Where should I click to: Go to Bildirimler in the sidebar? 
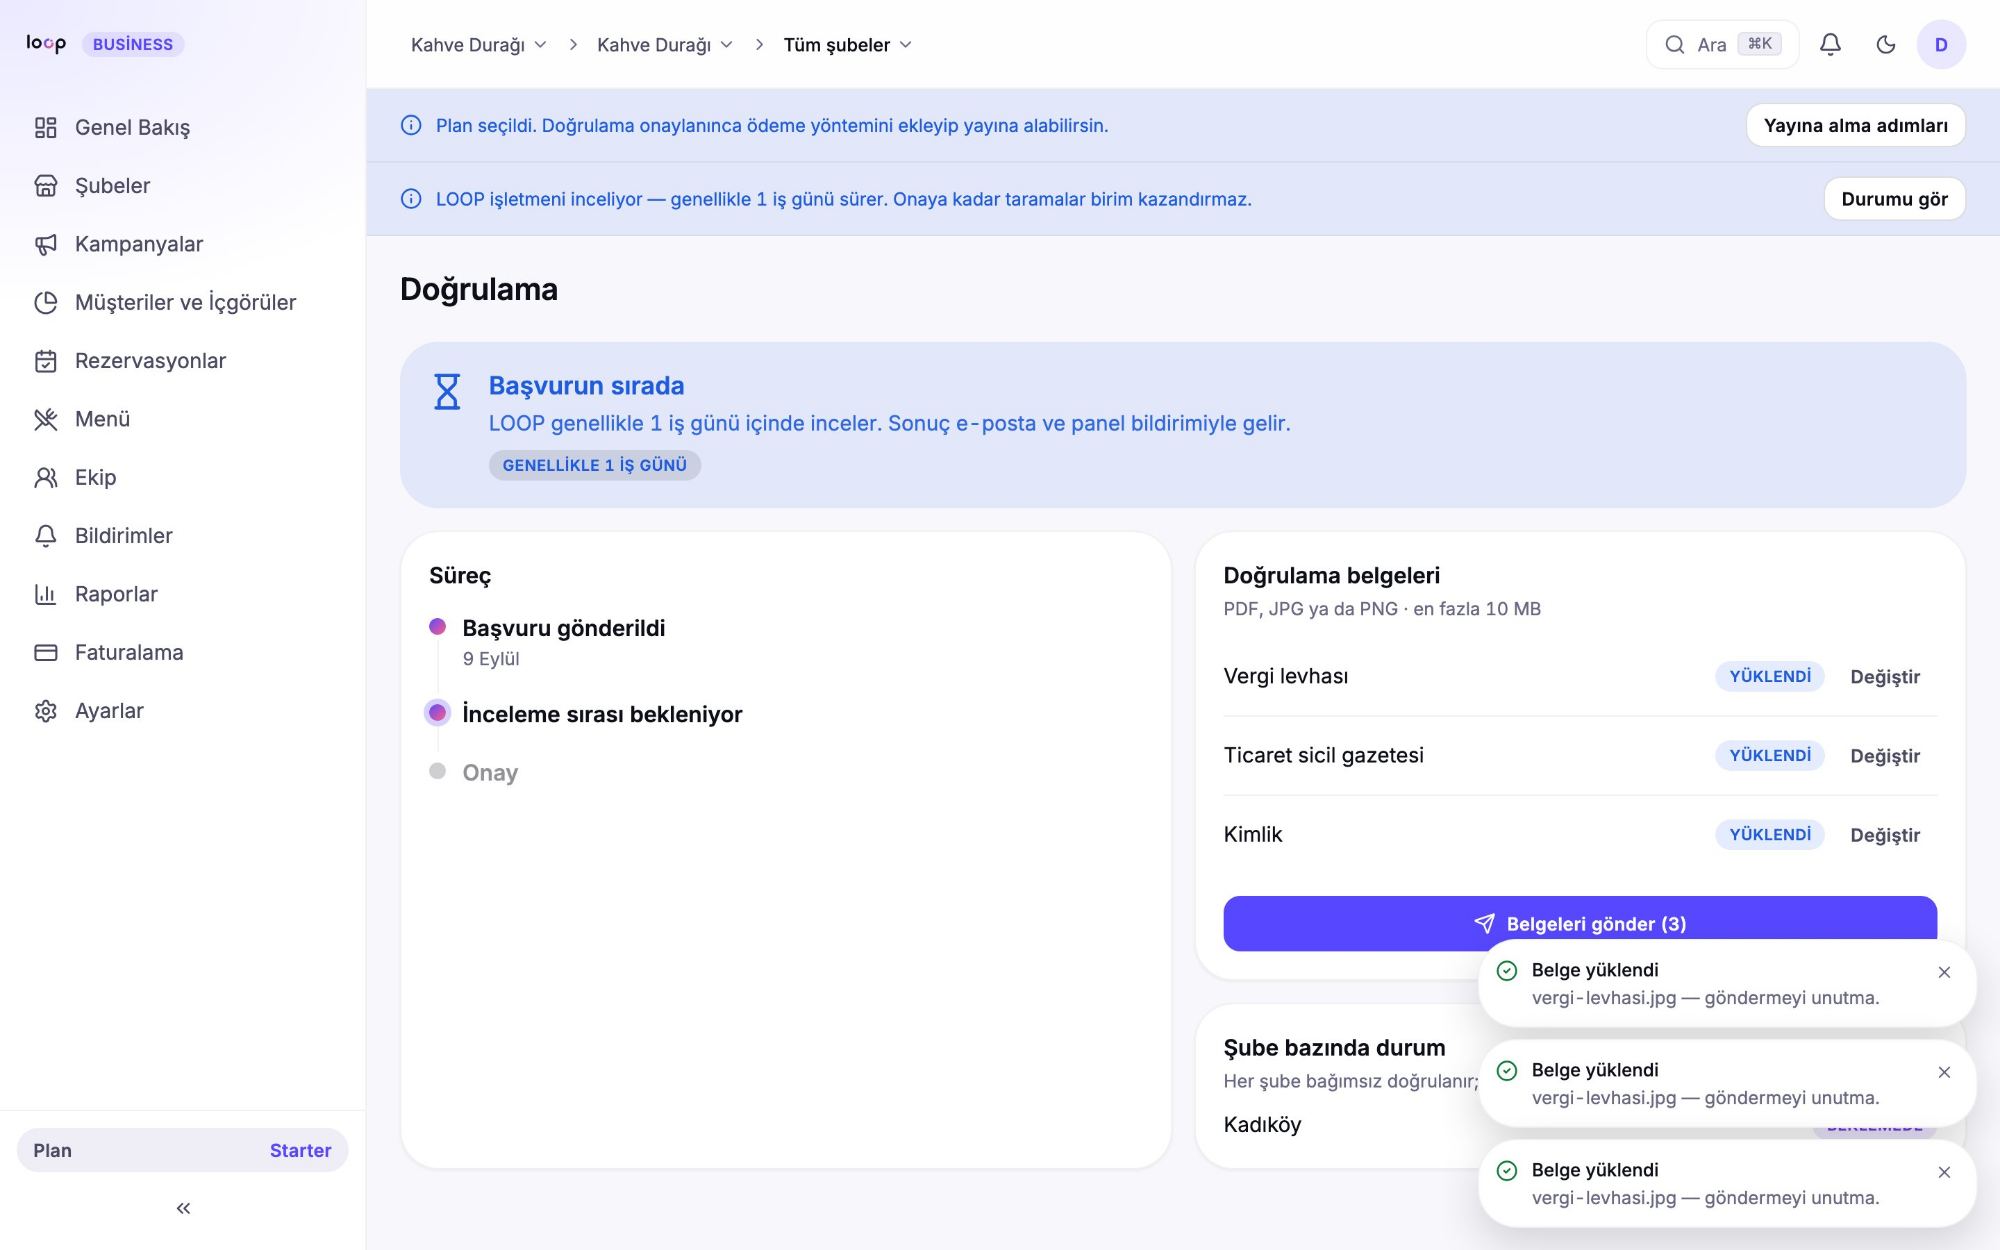(x=183, y=536)
